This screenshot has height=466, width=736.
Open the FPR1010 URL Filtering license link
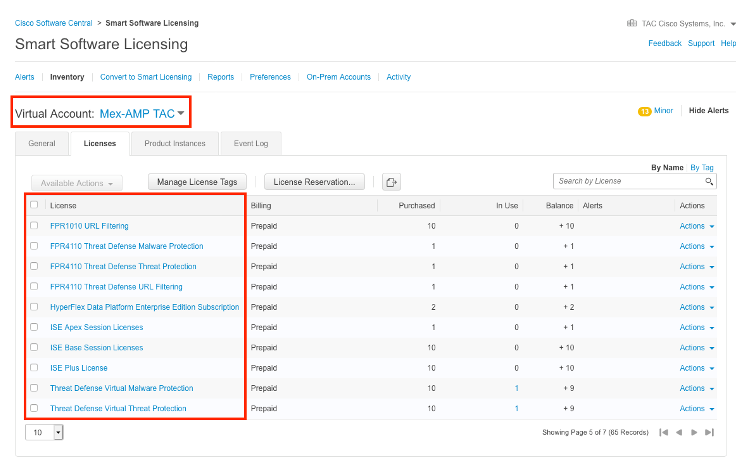click(89, 226)
